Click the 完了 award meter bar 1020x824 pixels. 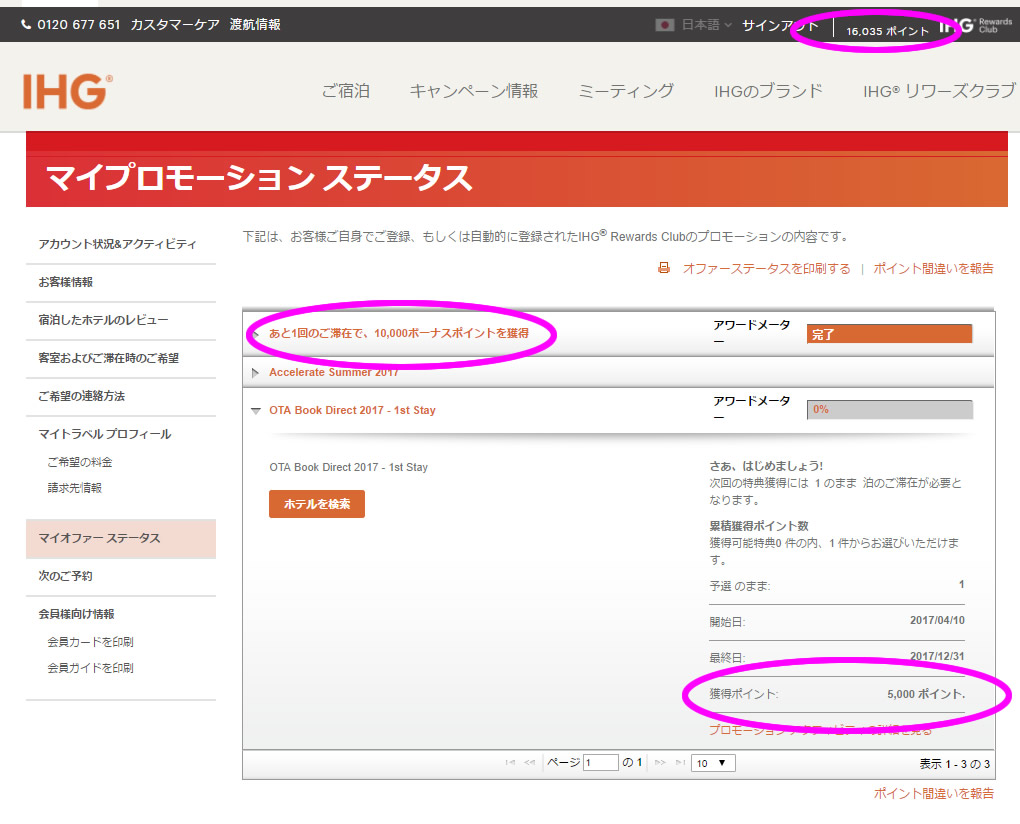coord(889,334)
